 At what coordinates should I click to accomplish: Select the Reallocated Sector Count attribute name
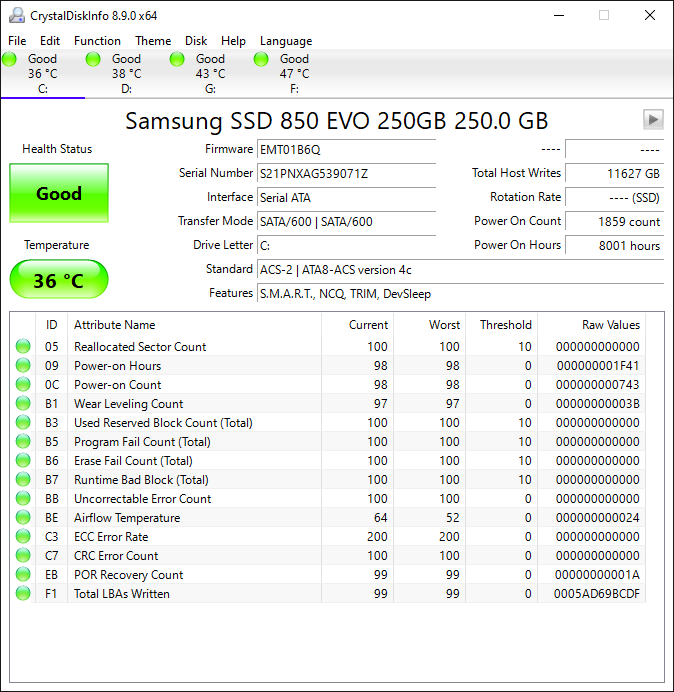tap(140, 347)
